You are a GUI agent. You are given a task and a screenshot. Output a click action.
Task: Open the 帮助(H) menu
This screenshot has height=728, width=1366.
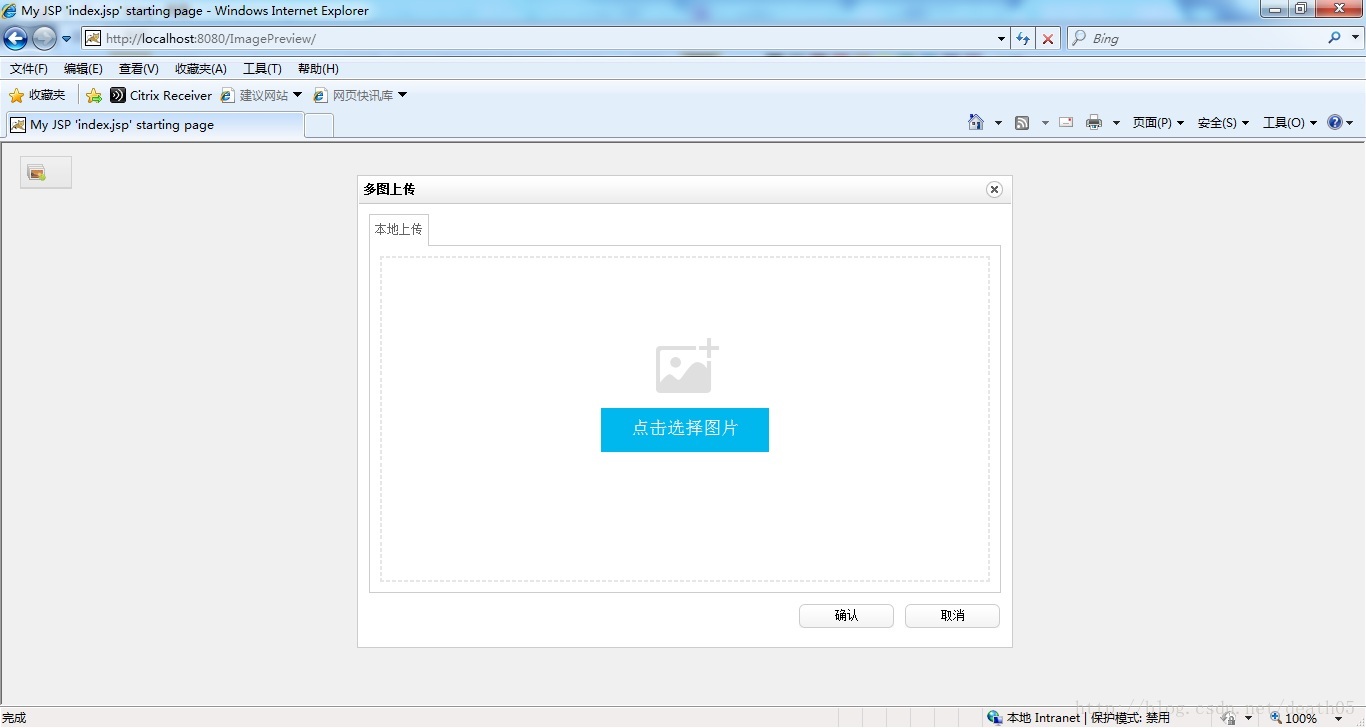pos(318,69)
